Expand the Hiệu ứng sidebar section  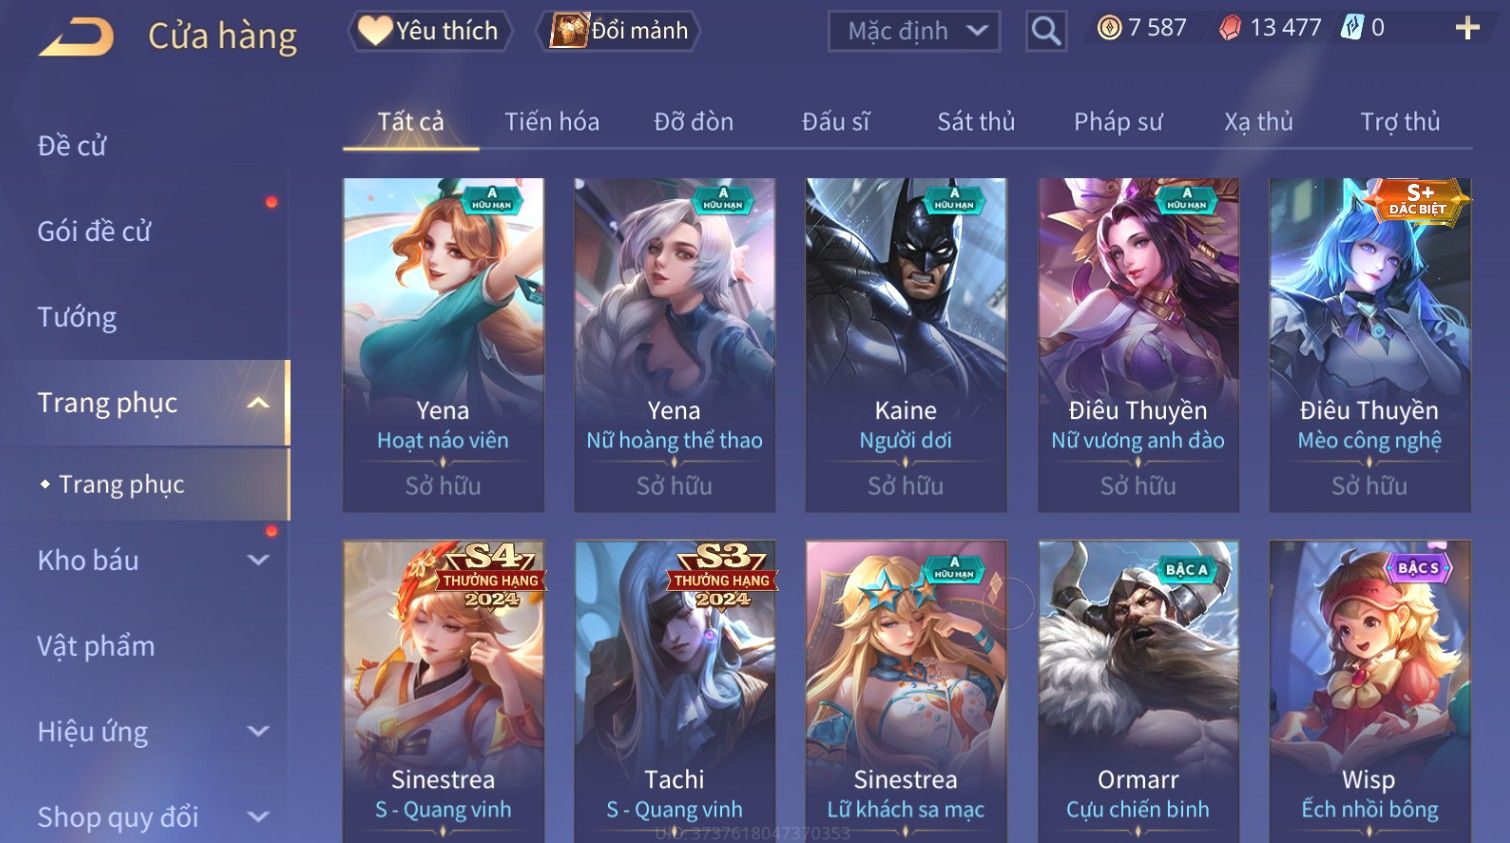coord(258,732)
